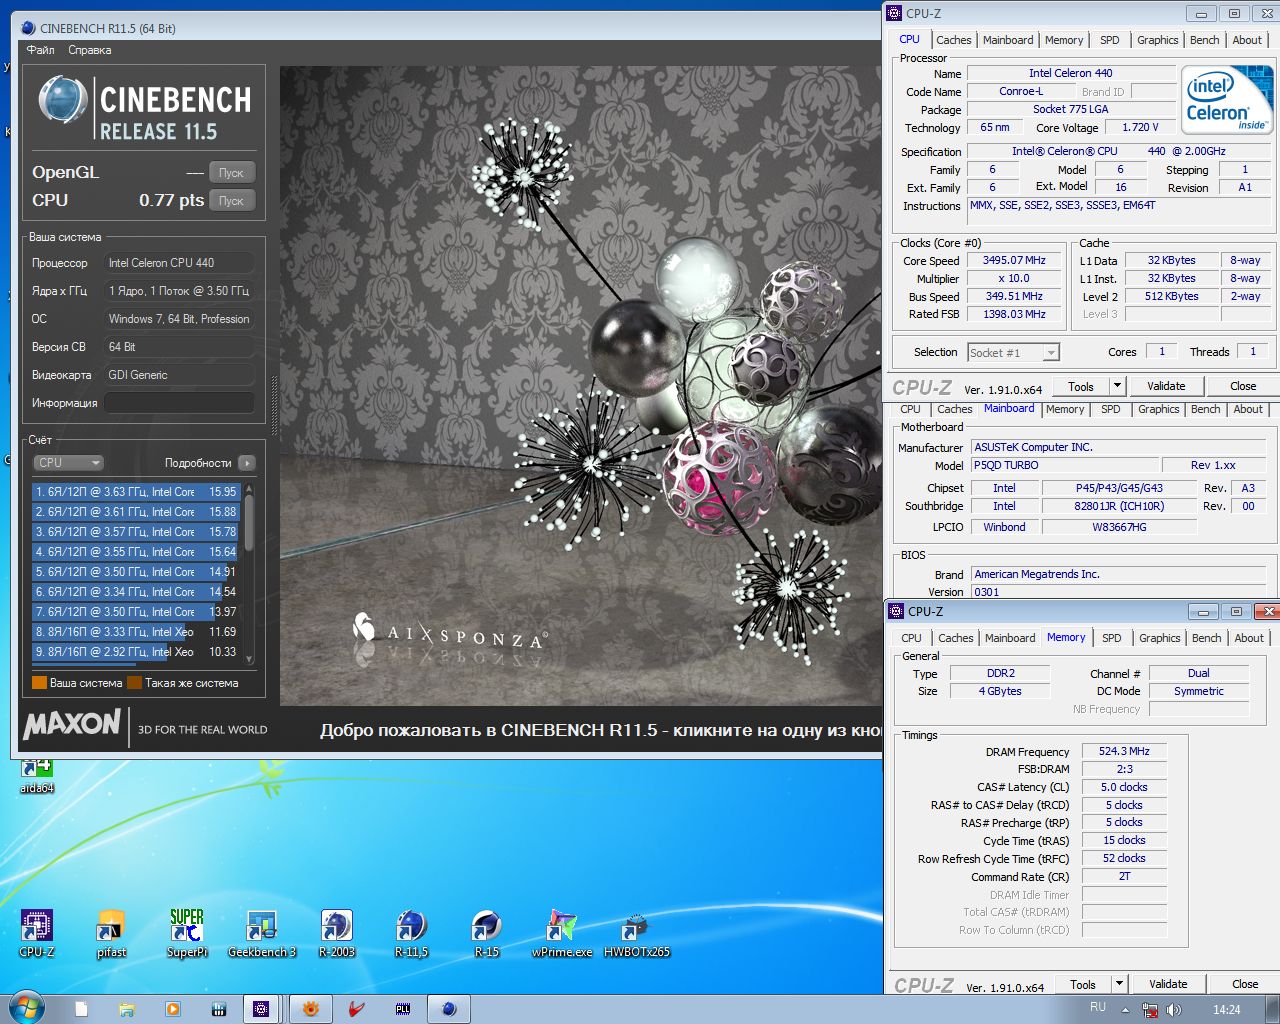The image size is (1280, 1024).
Task: Click Validate in the bottom CPU-Z window
Action: point(1168,984)
